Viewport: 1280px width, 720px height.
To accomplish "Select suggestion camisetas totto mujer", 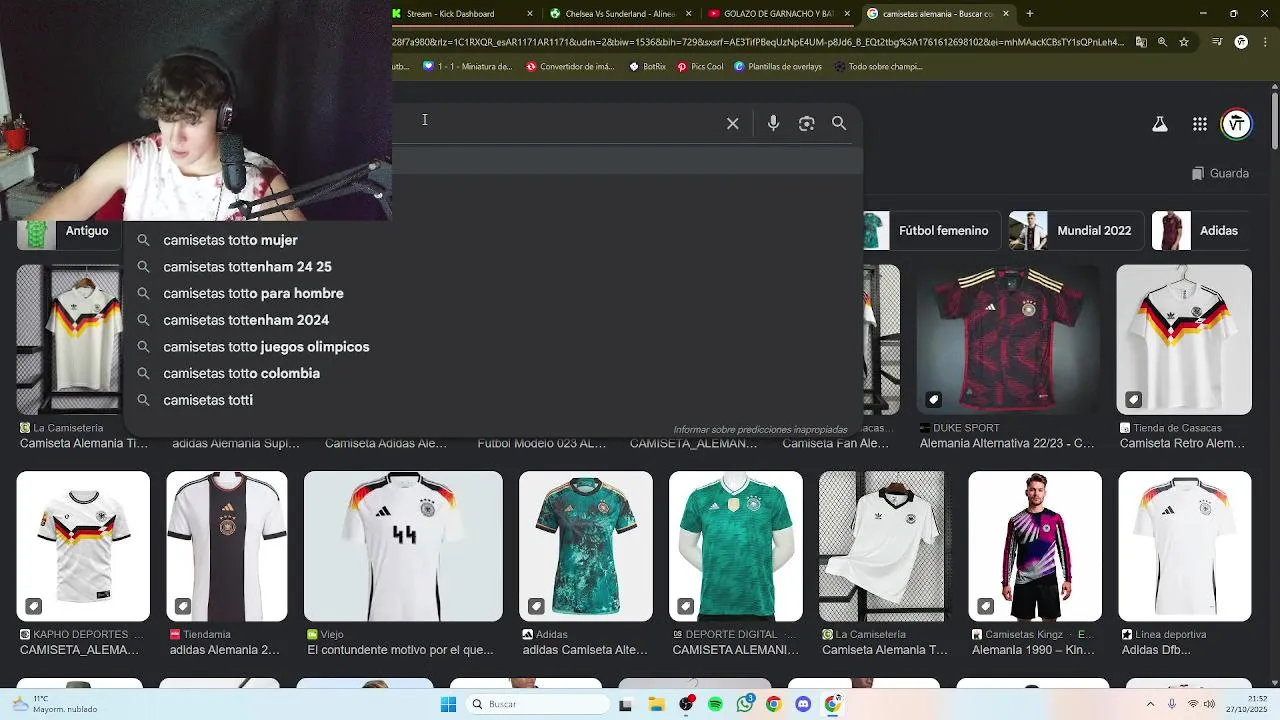I will click(492, 240).
